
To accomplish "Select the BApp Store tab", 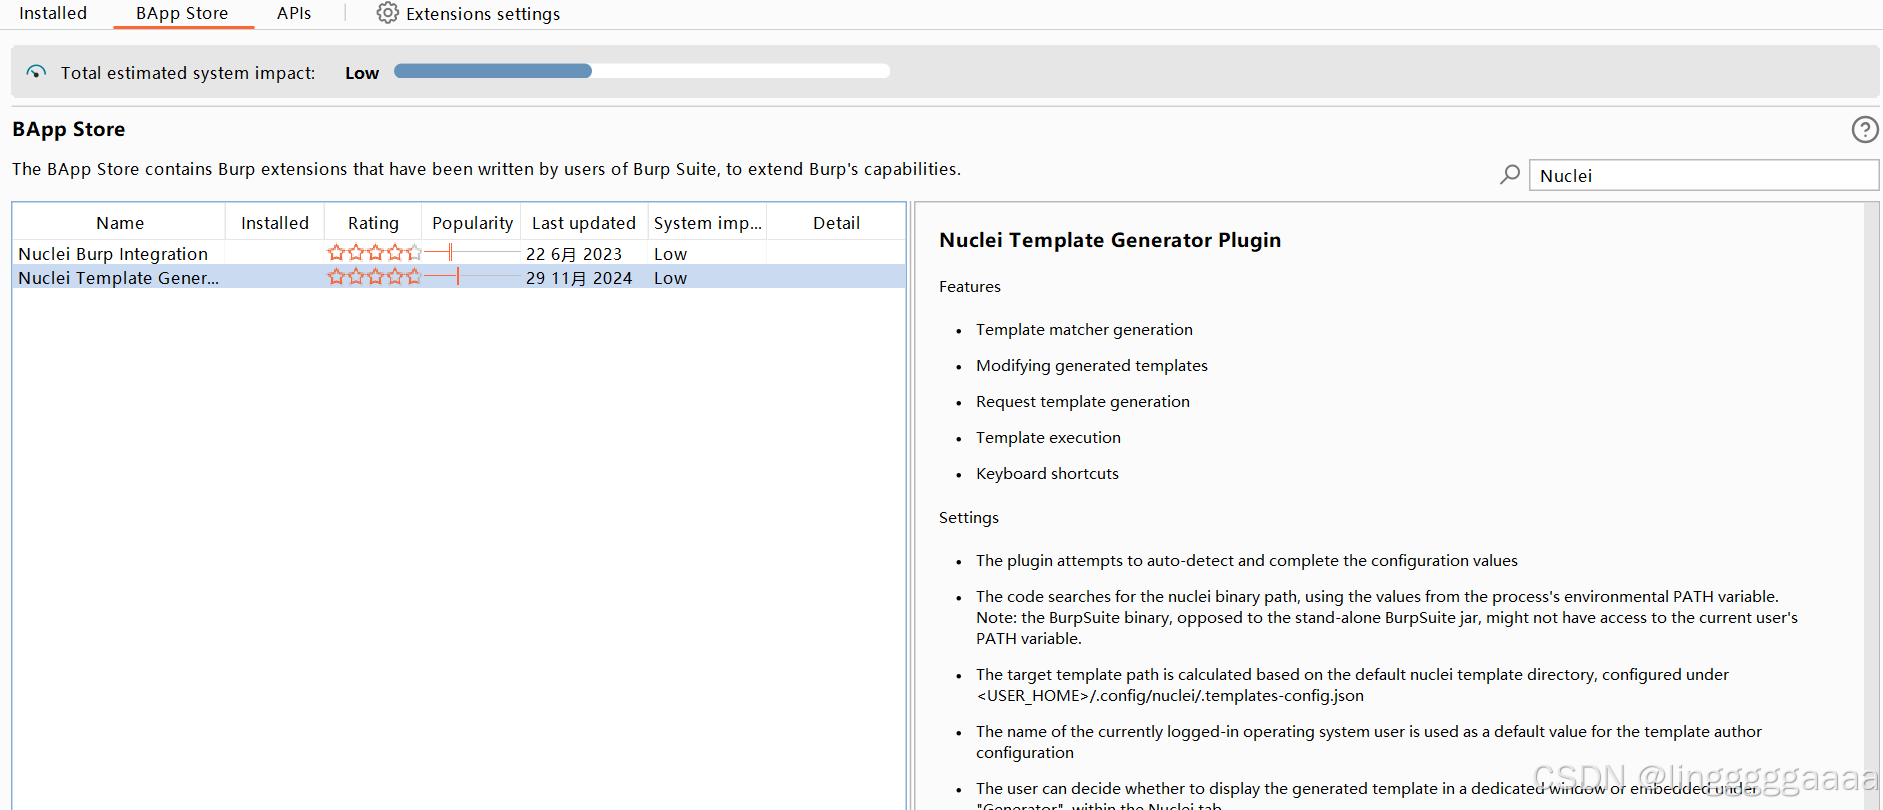I will [x=182, y=13].
